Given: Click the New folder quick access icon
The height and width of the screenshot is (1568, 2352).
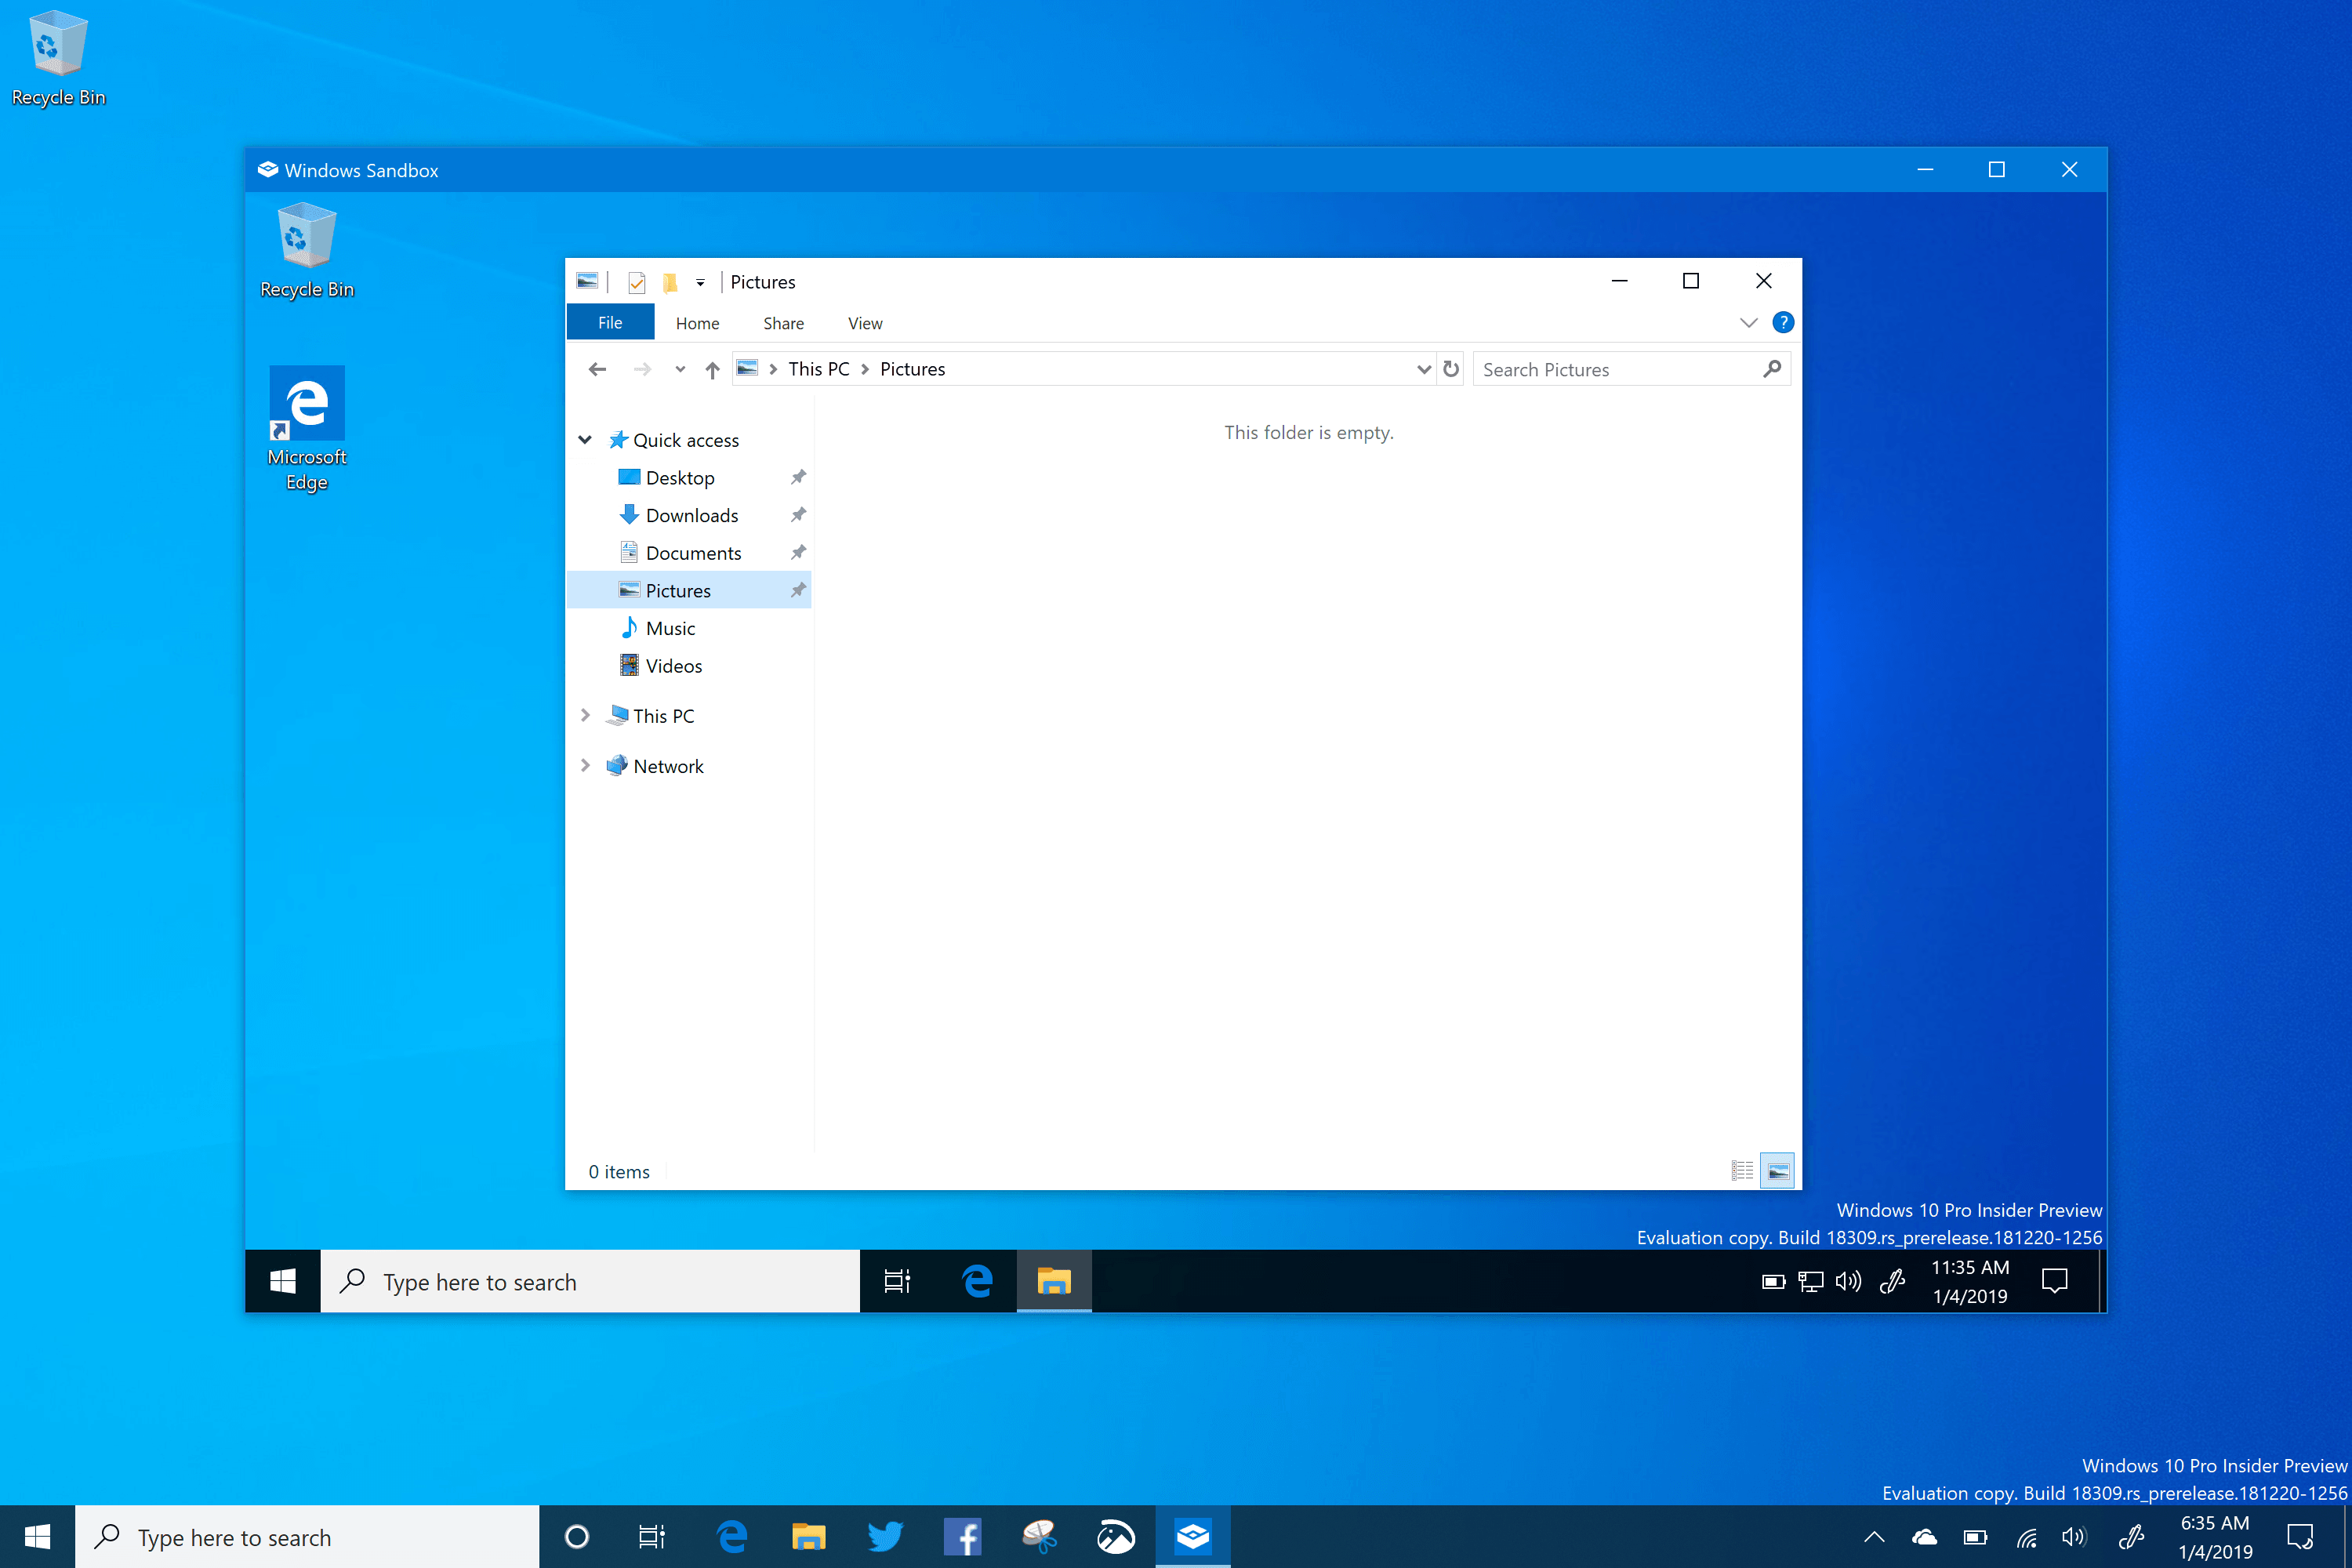Looking at the screenshot, I should pos(669,283).
